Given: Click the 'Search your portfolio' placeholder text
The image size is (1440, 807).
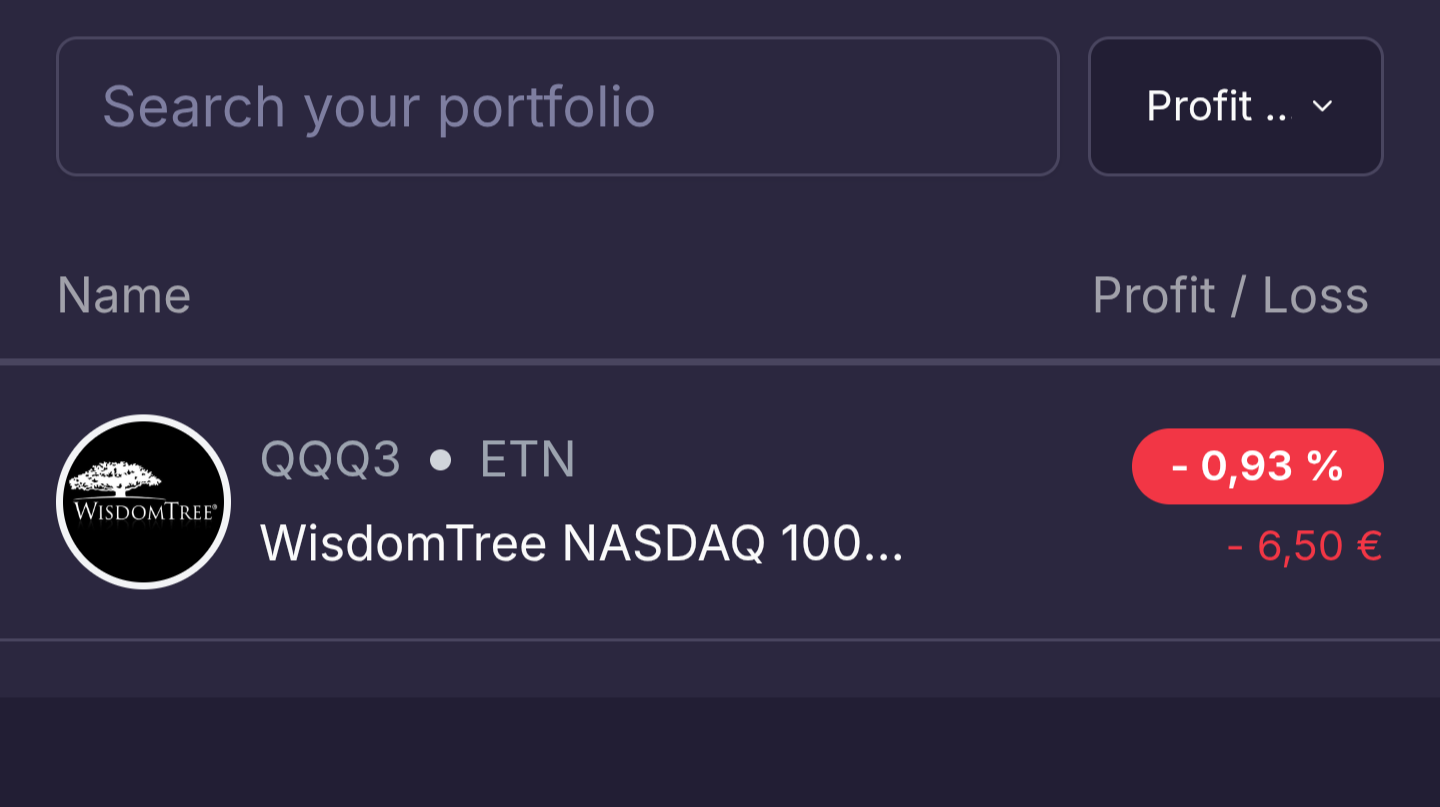Looking at the screenshot, I should [378, 106].
